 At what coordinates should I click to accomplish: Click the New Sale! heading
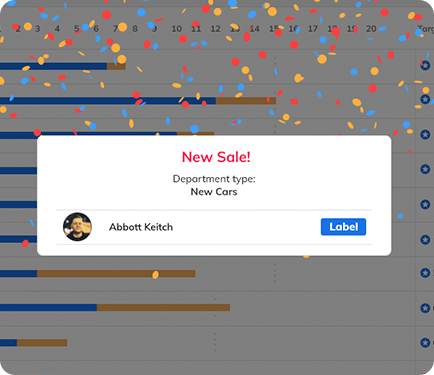tap(216, 157)
